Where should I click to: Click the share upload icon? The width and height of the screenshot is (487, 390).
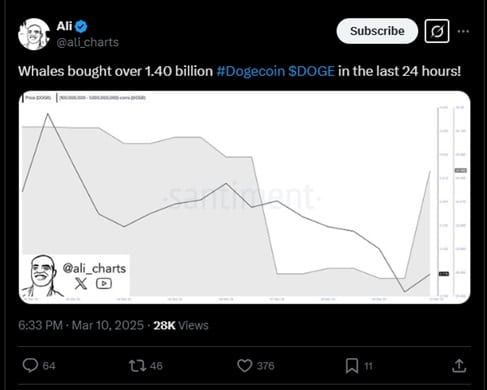pyautogui.click(x=459, y=365)
